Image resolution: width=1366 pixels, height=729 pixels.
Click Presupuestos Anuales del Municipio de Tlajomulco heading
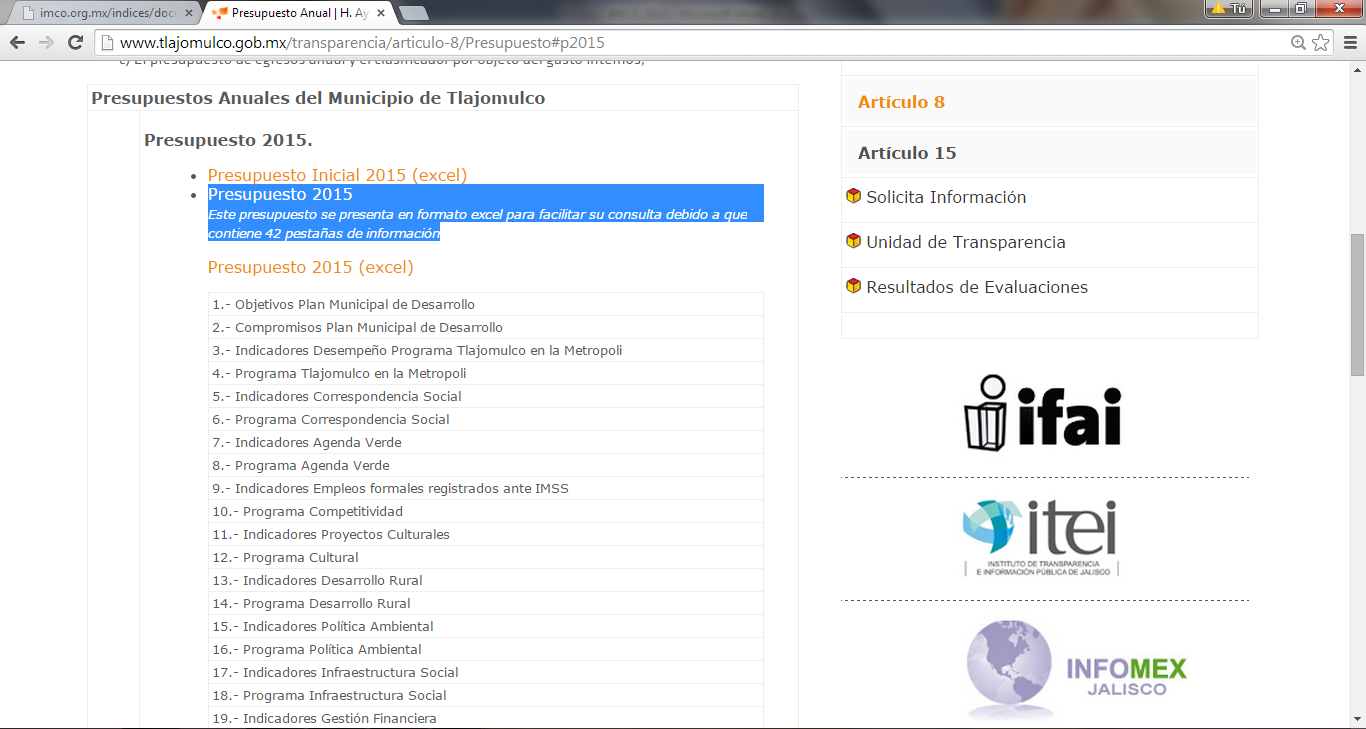(x=318, y=98)
